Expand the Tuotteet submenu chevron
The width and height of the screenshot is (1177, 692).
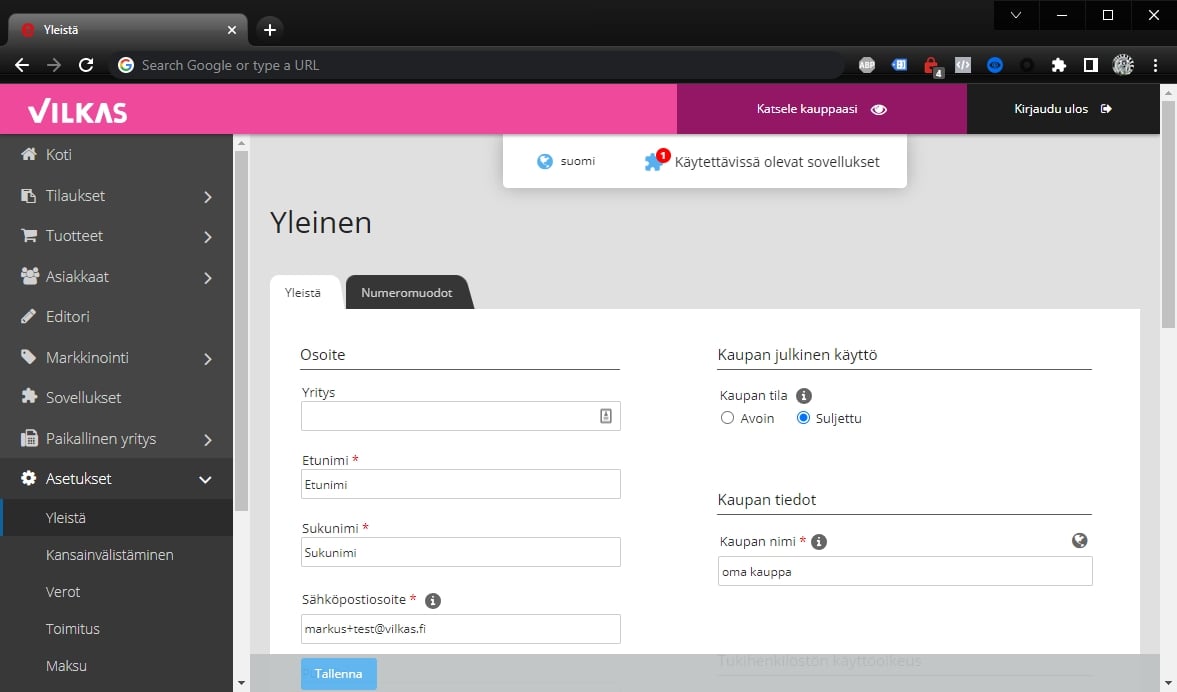208,237
